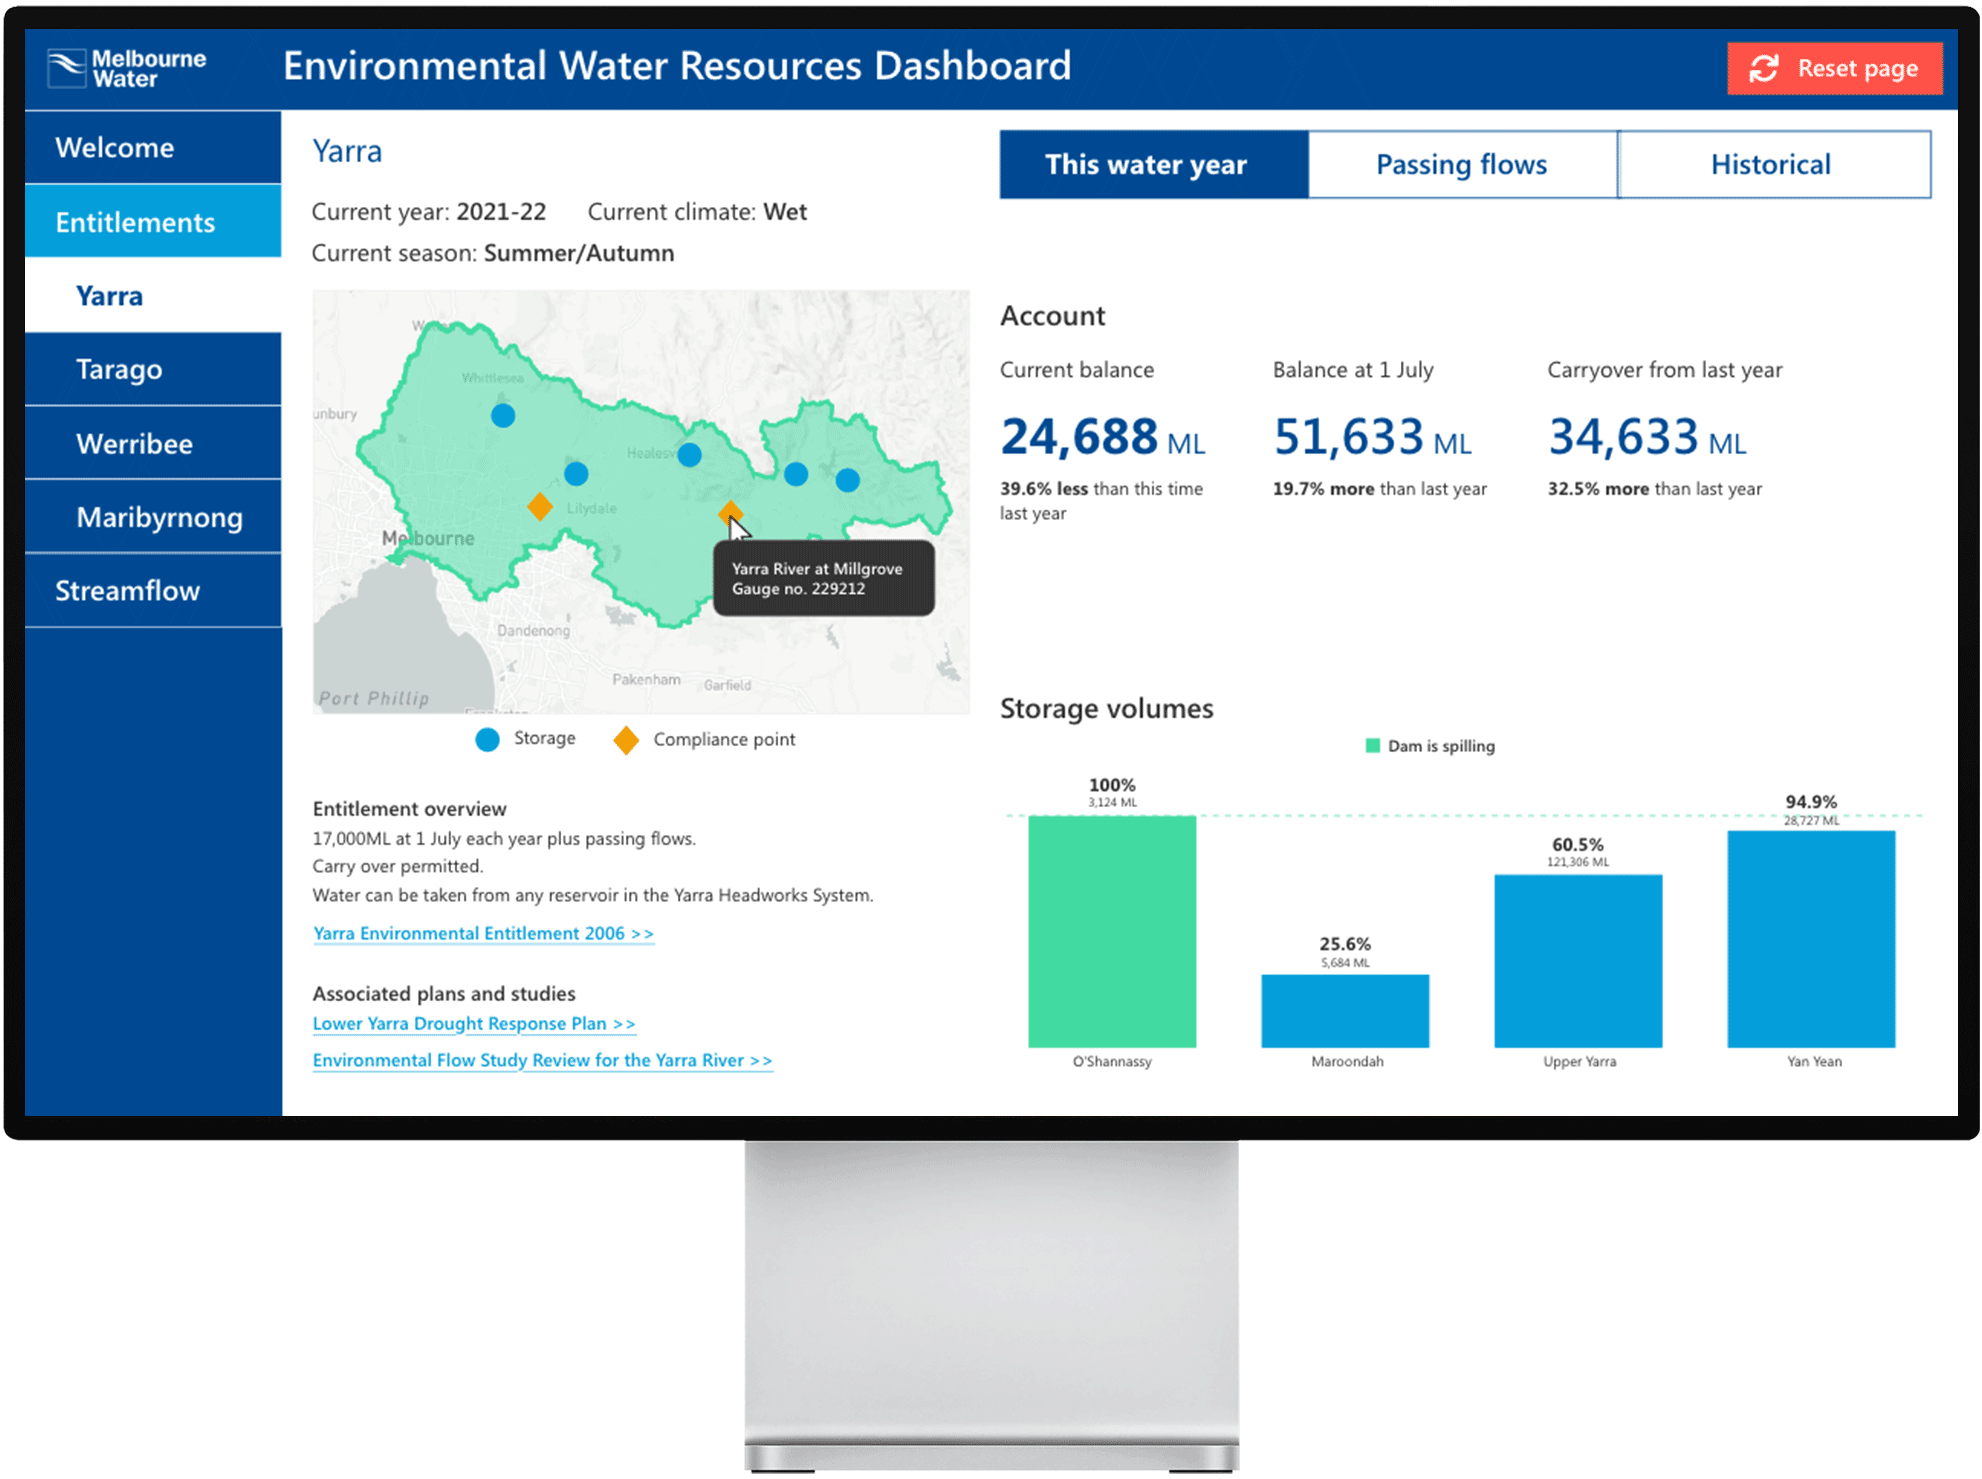Click the Melbourne Water logo

point(127,68)
